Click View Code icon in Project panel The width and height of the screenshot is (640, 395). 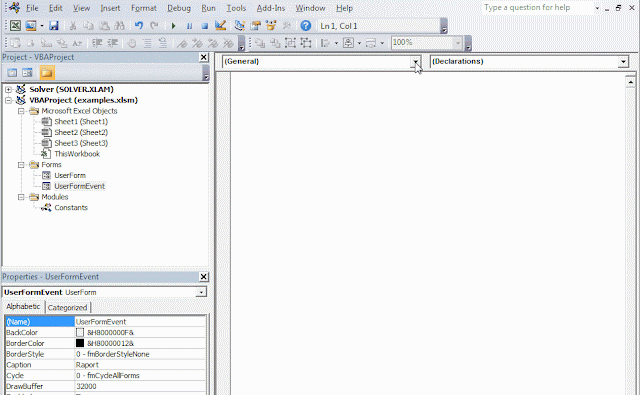coord(12,73)
